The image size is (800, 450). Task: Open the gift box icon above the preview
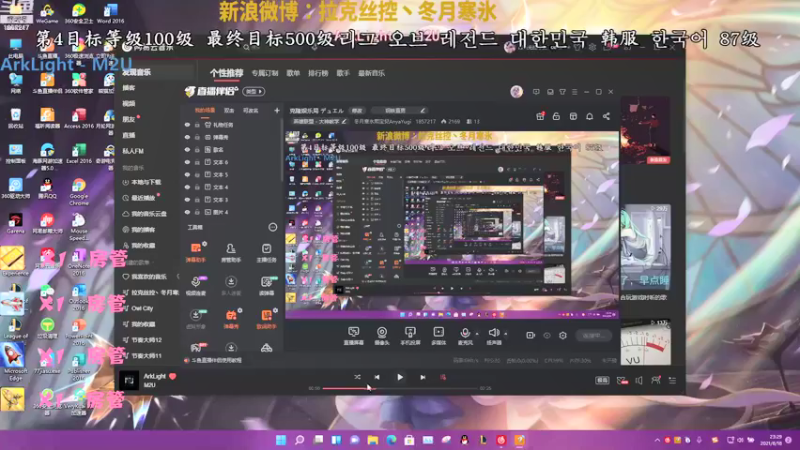coord(540,116)
